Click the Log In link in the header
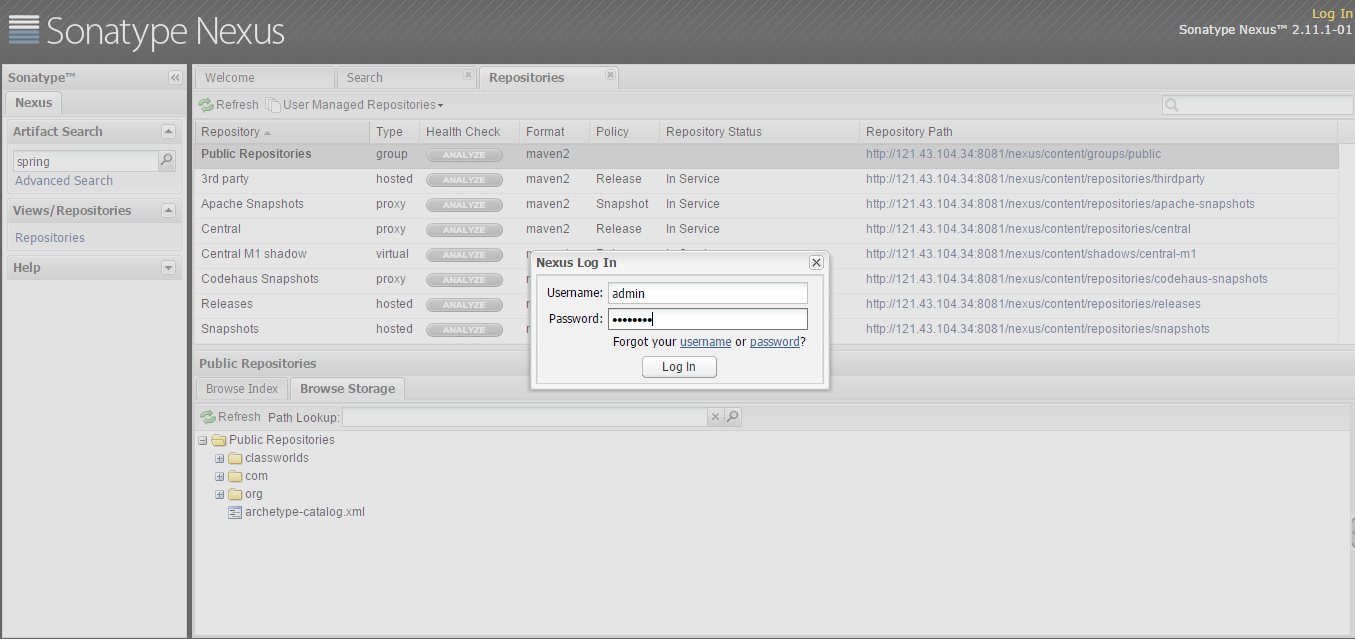The width and height of the screenshot is (1355, 639). (1332, 14)
